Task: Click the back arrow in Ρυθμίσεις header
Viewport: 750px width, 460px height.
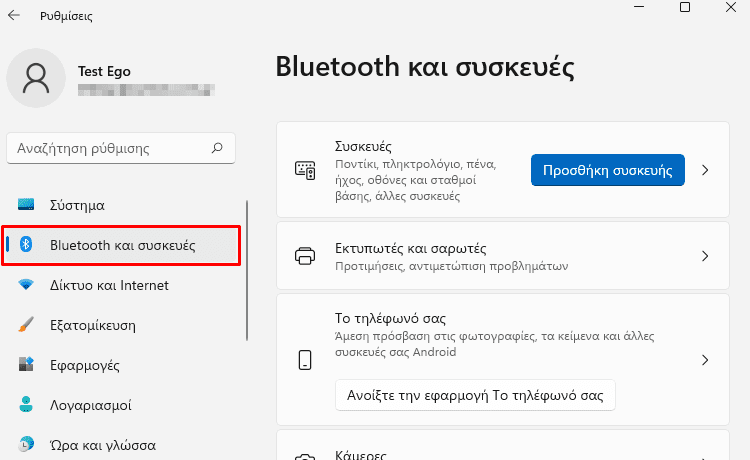Action: (x=14, y=15)
